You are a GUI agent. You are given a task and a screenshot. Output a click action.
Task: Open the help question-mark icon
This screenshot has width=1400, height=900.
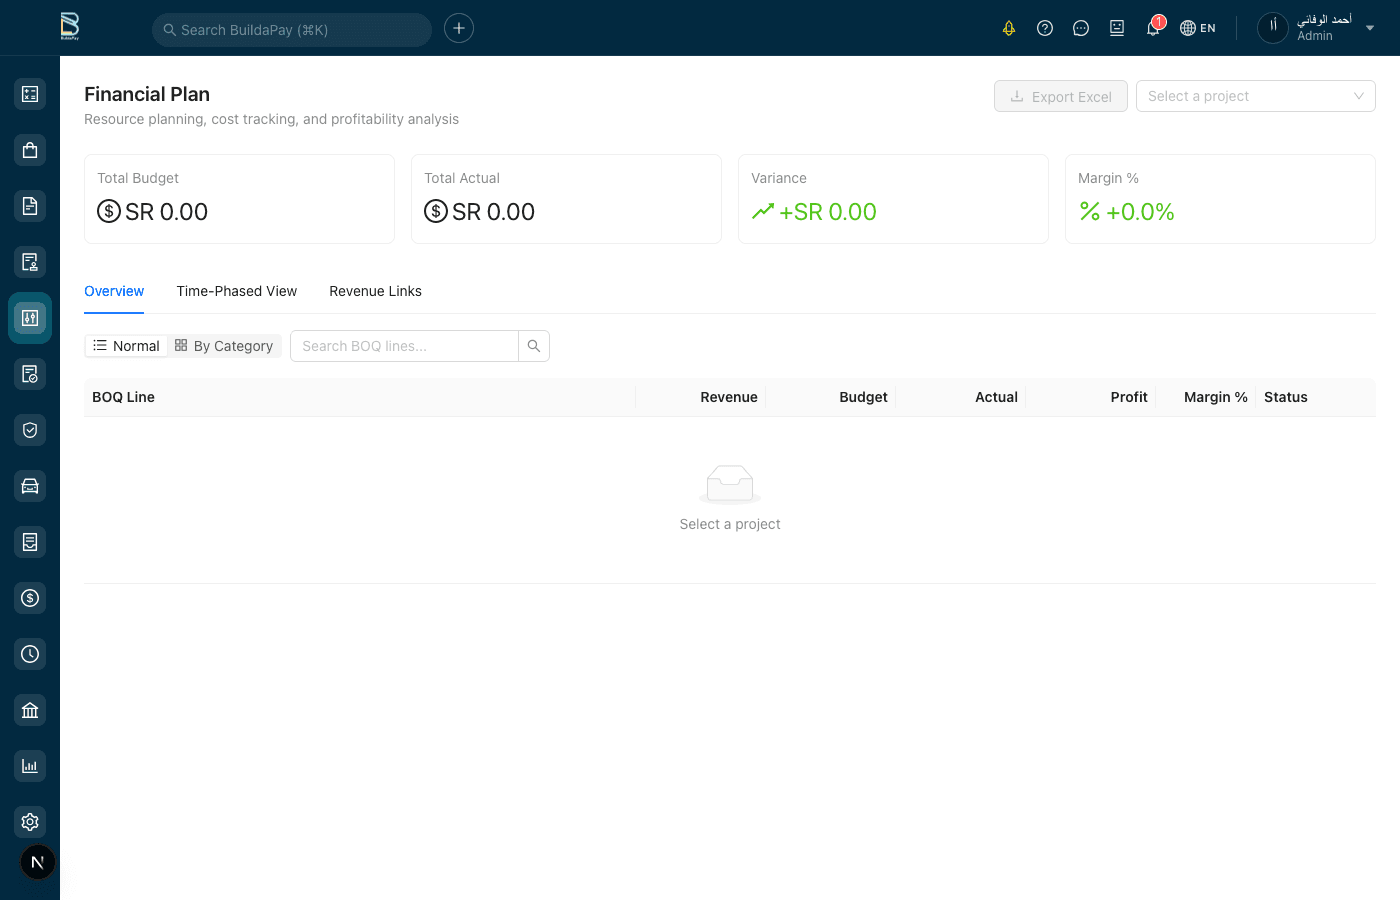click(x=1045, y=28)
